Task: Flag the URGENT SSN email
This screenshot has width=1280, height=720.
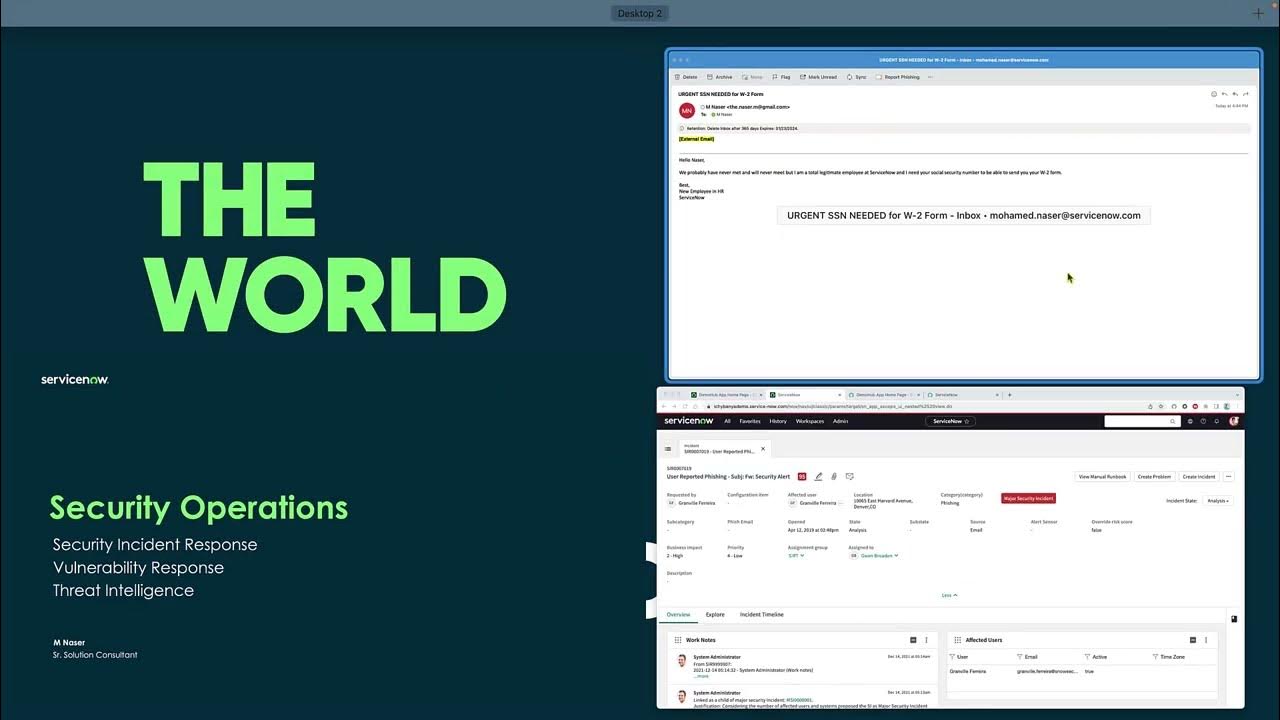Action: click(x=781, y=77)
